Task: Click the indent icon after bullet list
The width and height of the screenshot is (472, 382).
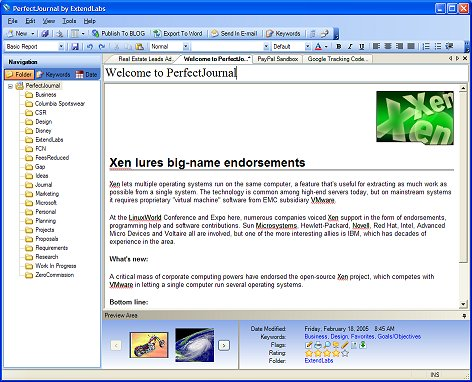Action: [x=449, y=46]
